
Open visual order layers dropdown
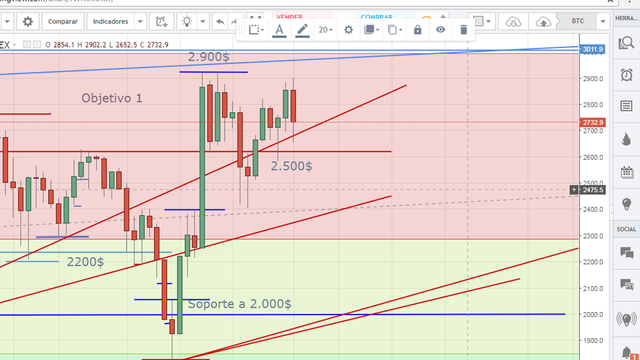pos(371,30)
